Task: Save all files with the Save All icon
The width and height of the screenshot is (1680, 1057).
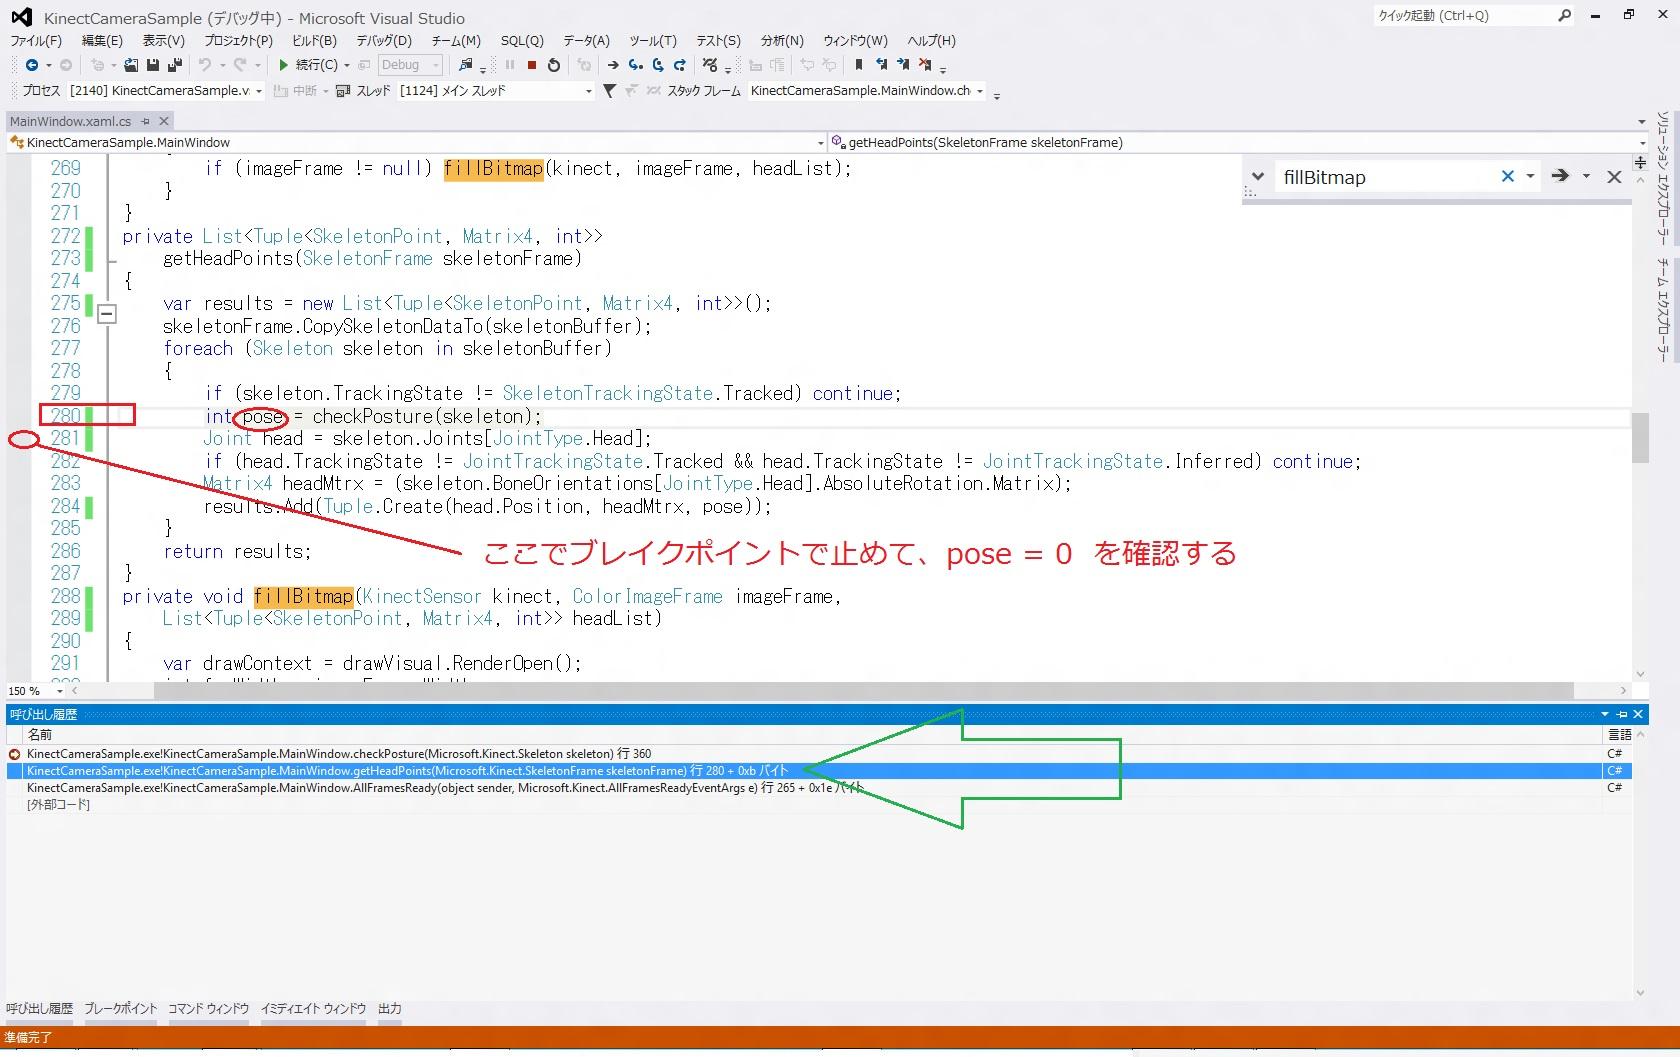Action: pyautogui.click(x=174, y=65)
